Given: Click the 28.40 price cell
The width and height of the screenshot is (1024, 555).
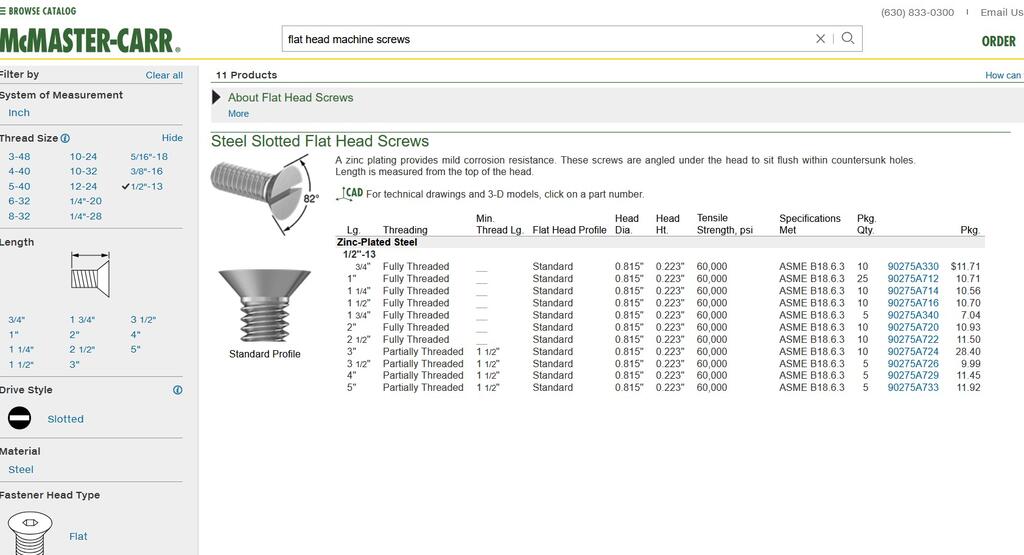Looking at the screenshot, I should [968, 351].
